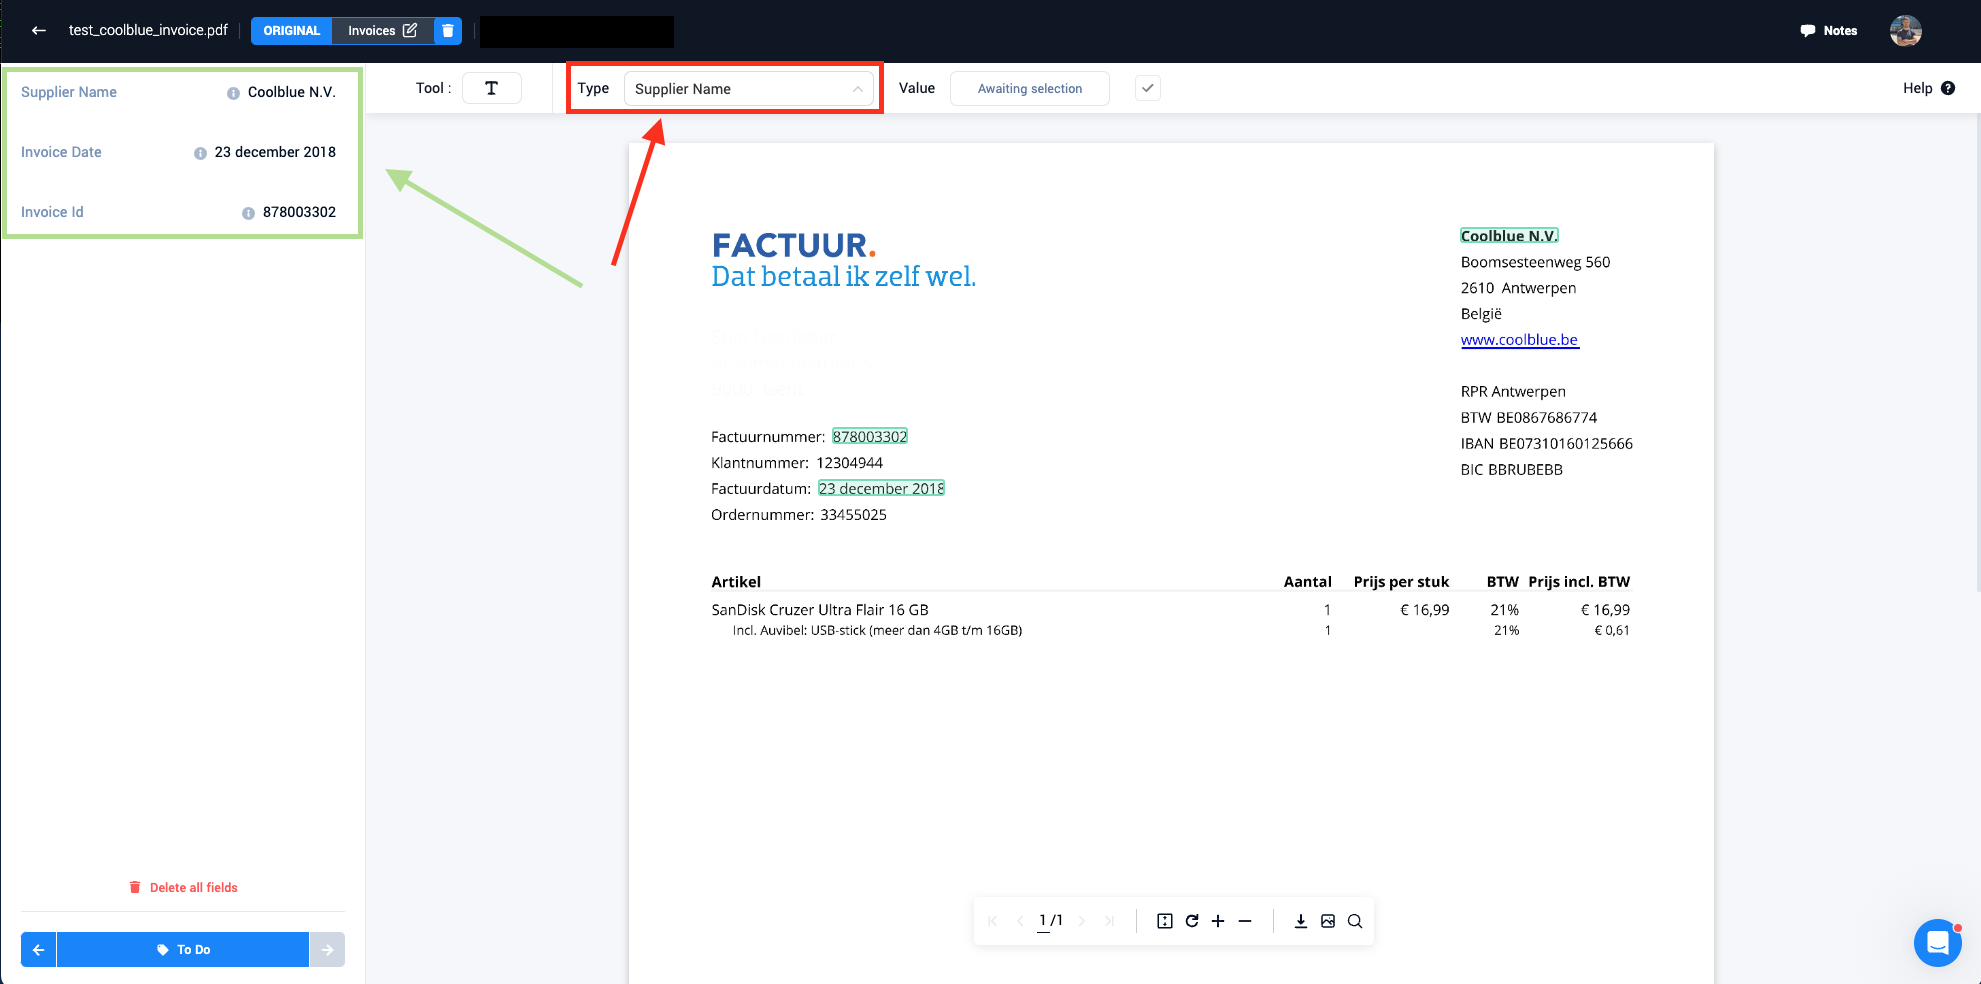Image resolution: width=1981 pixels, height=984 pixels.
Task: Click the ORIGINAL tab button
Action: click(x=291, y=31)
